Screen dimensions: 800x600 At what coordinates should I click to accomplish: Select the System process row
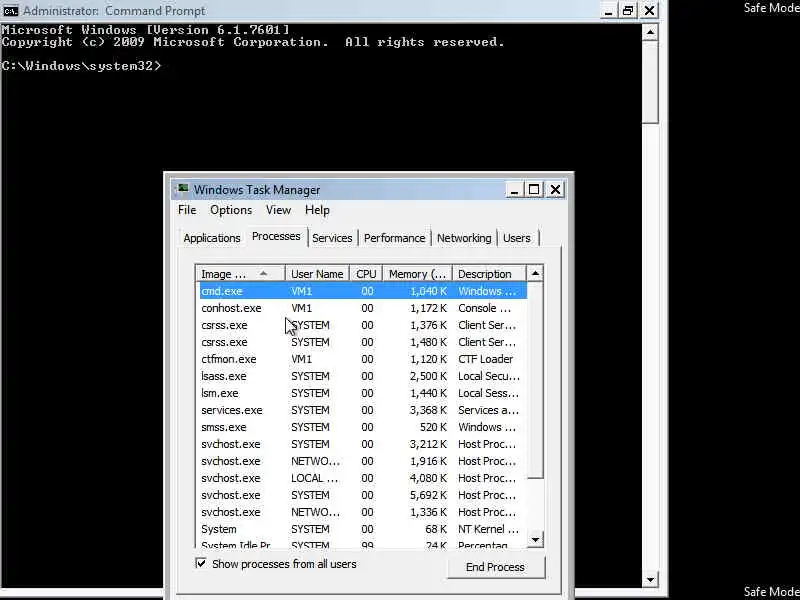pos(362,529)
